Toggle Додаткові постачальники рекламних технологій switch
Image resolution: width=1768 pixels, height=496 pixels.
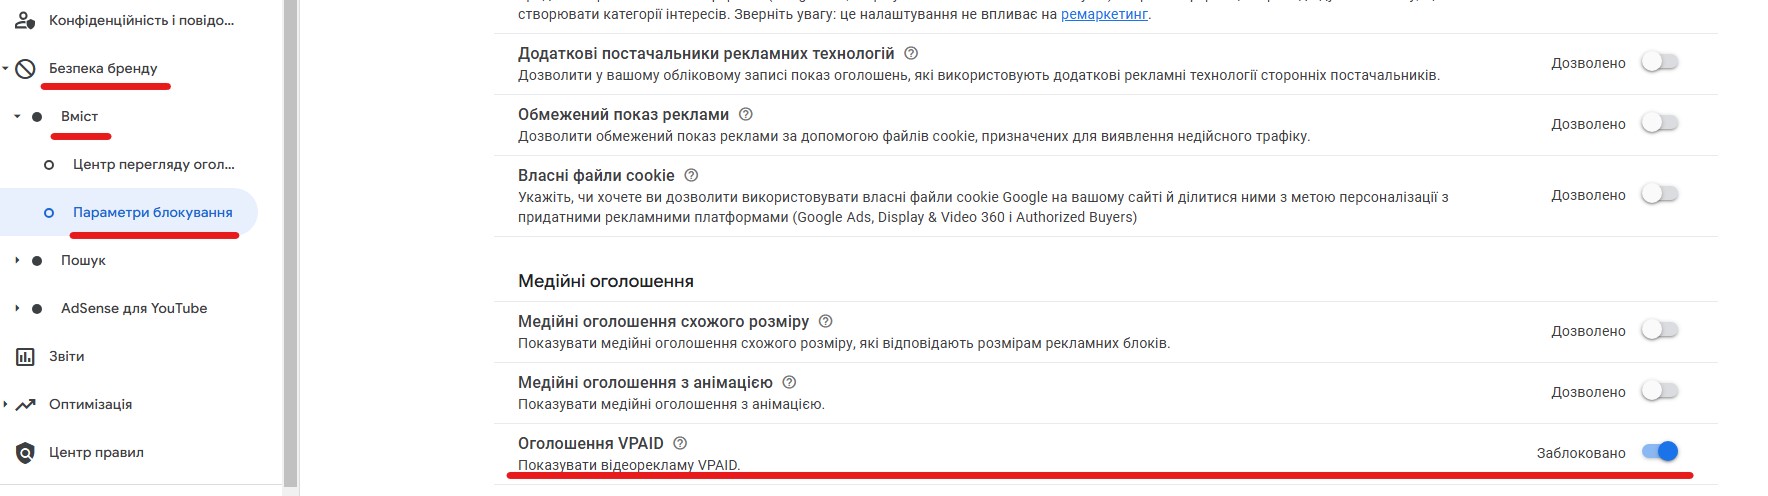tap(1660, 62)
